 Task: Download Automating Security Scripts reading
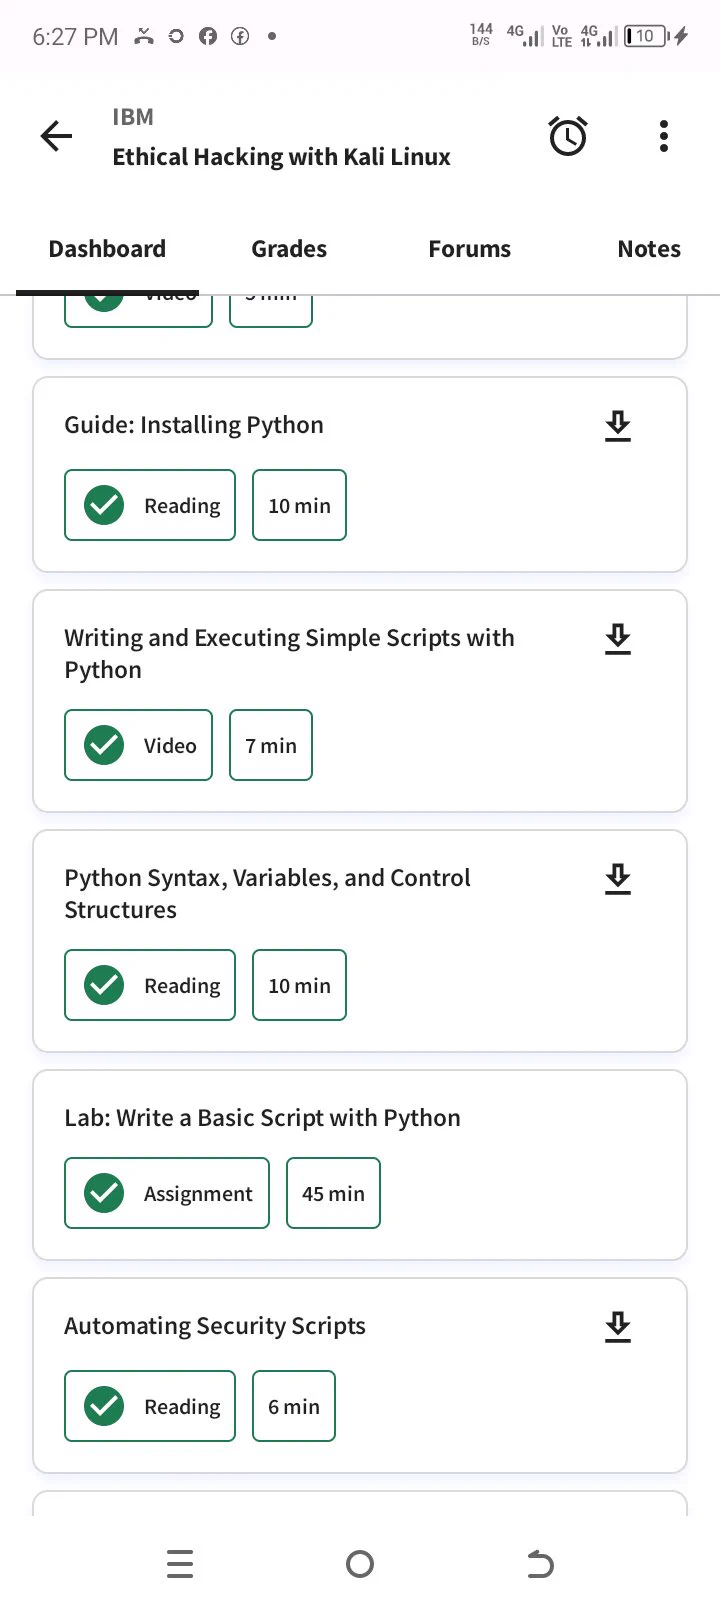click(x=618, y=1327)
